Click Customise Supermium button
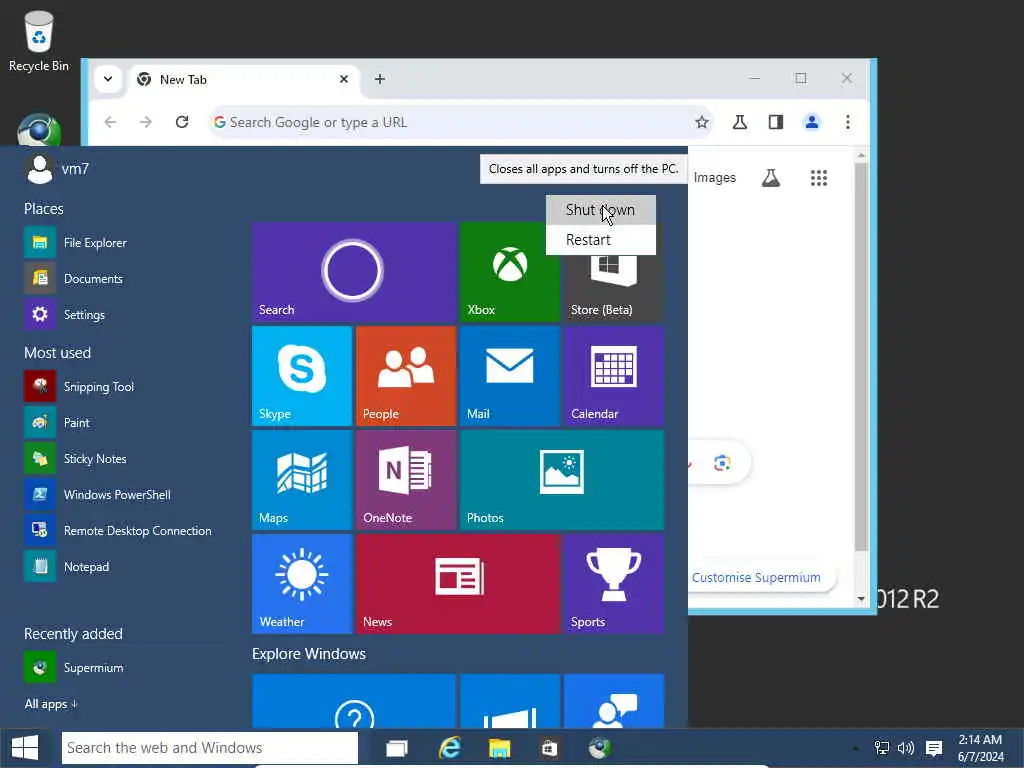The height and width of the screenshot is (768, 1024). (x=756, y=577)
